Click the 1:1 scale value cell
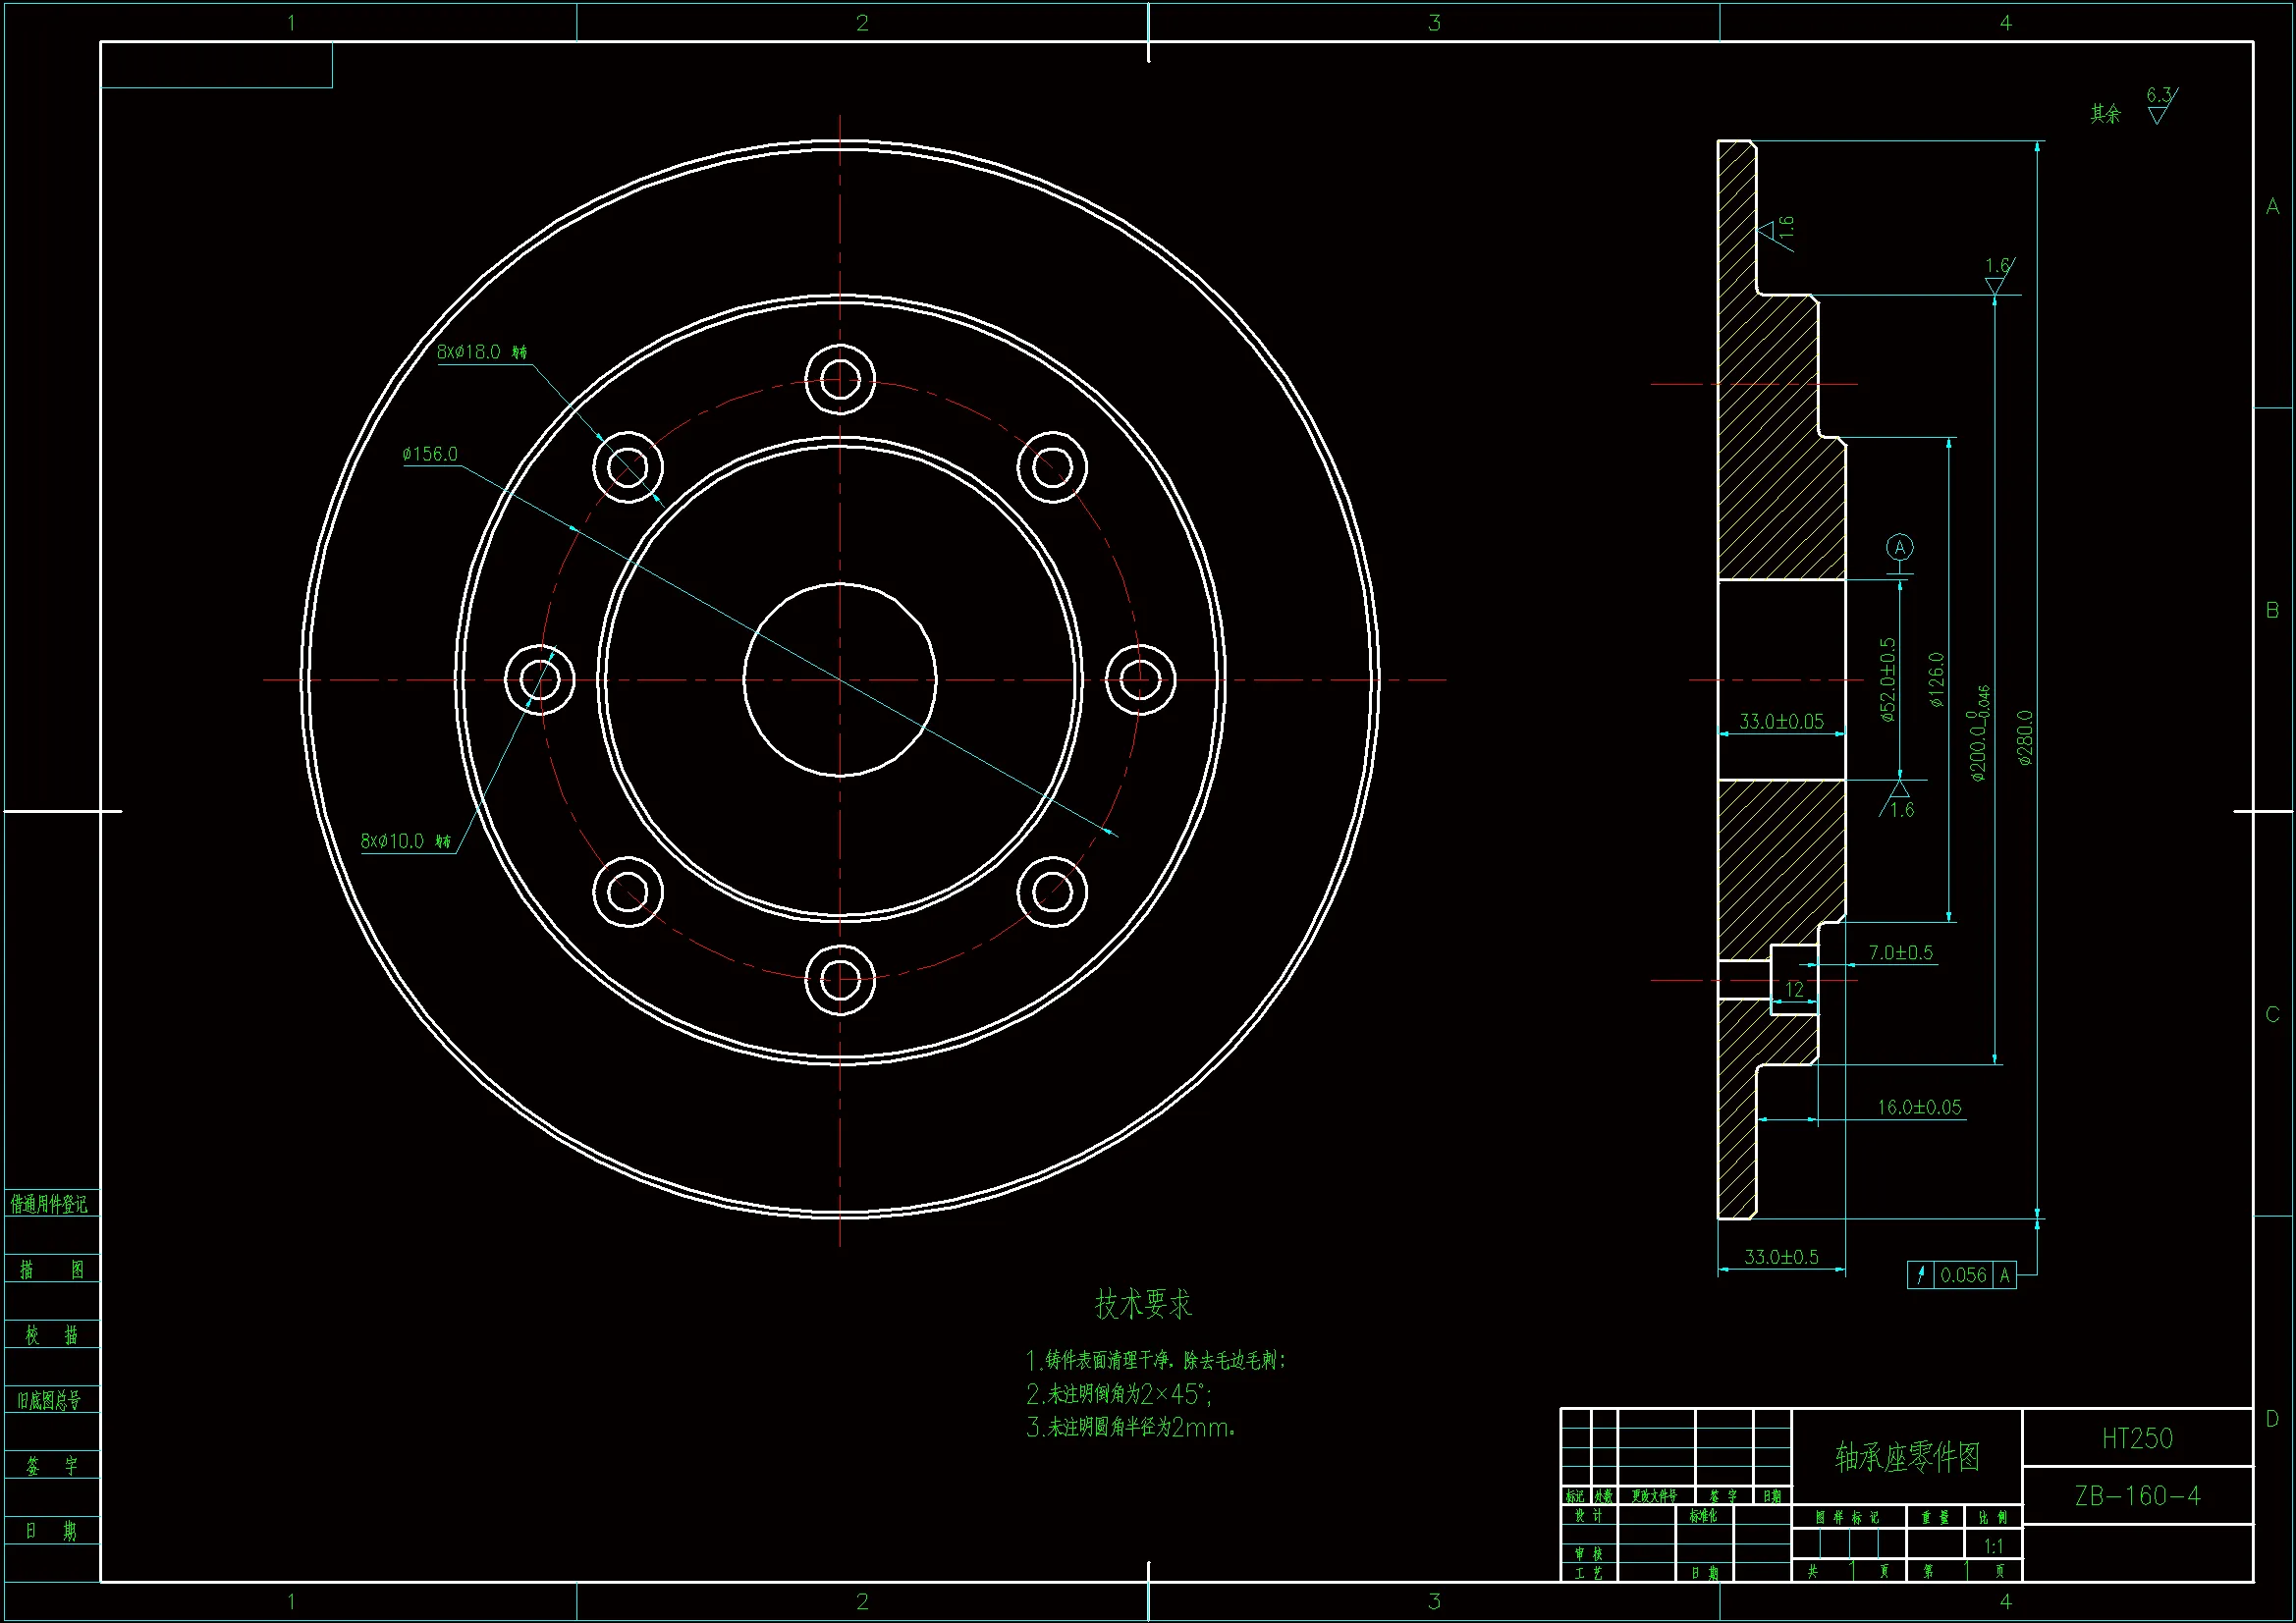Screen dimensions: 2296x1623 pos(1992,1546)
